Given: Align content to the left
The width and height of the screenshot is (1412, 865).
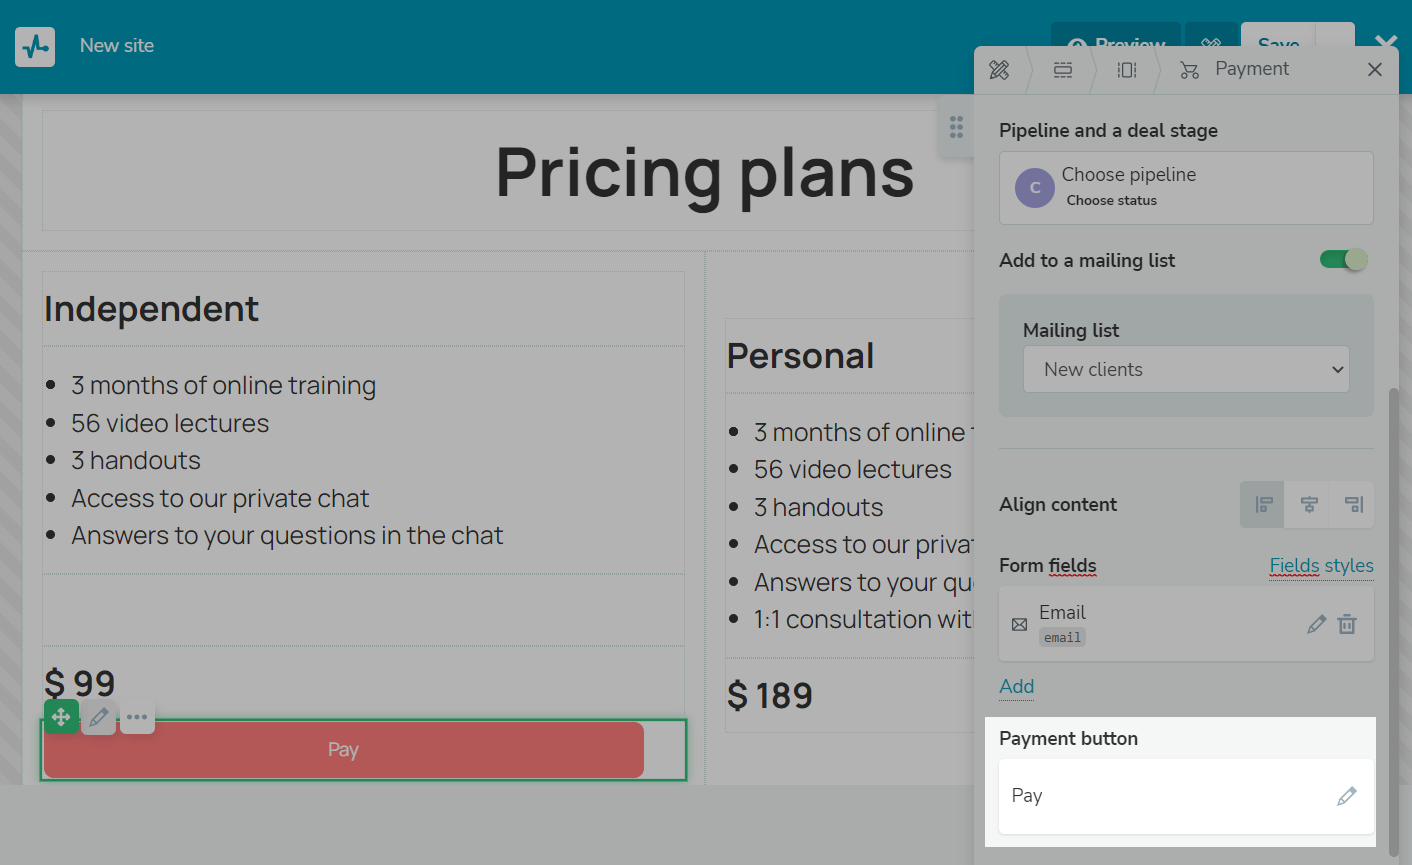Looking at the screenshot, I should pos(1263,505).
